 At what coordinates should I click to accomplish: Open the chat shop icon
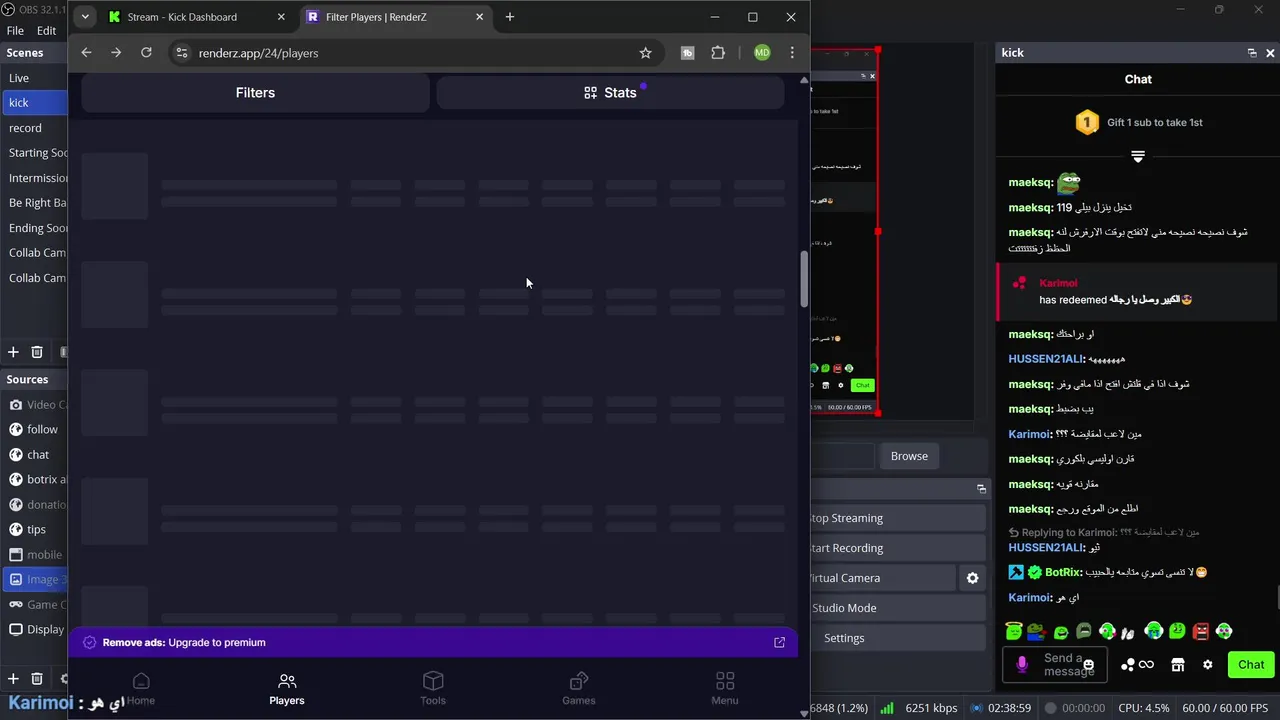pyautogui.click(x=1178, y=665)
